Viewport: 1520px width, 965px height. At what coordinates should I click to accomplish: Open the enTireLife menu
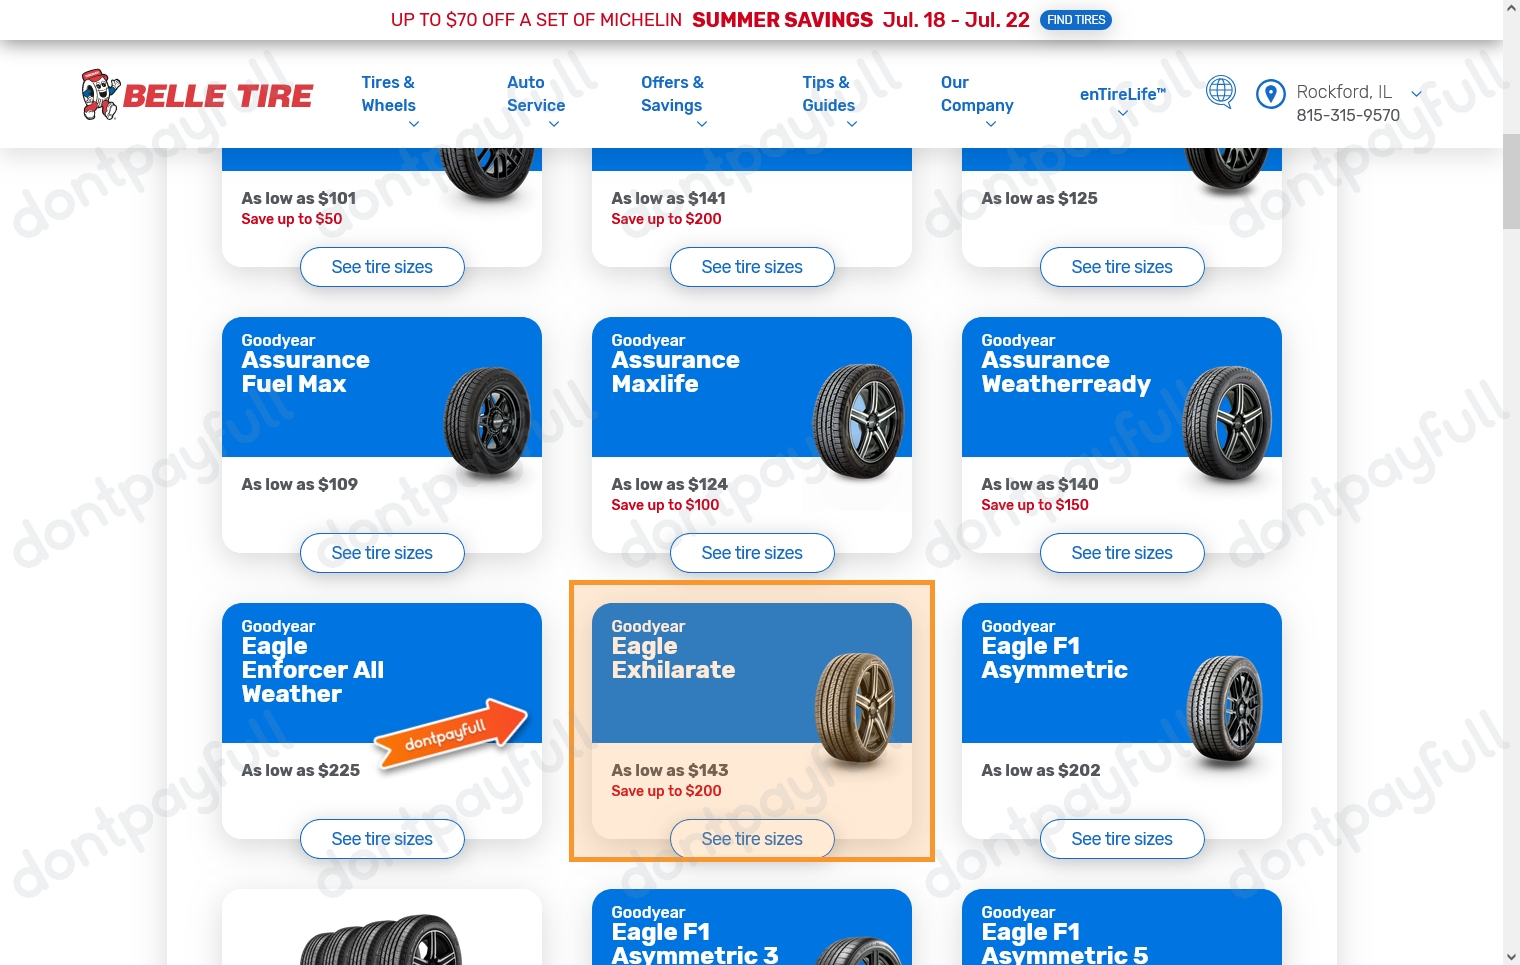point(1123,102)
